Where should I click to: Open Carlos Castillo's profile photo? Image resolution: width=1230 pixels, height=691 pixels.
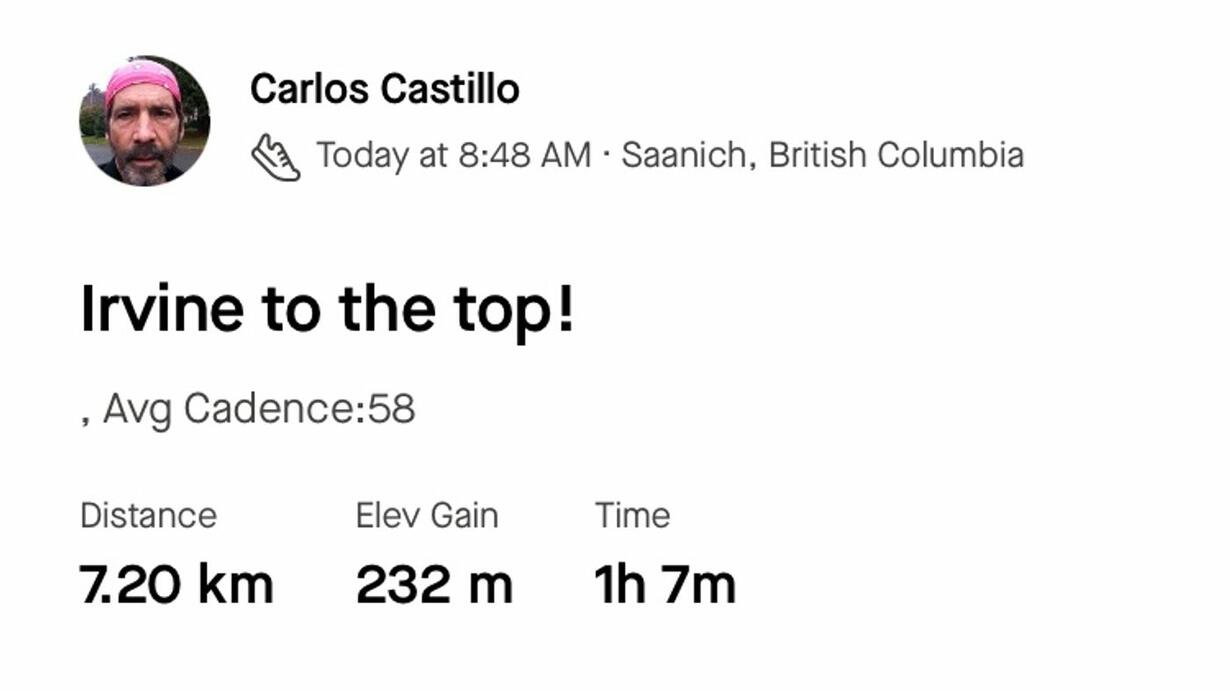145,121
